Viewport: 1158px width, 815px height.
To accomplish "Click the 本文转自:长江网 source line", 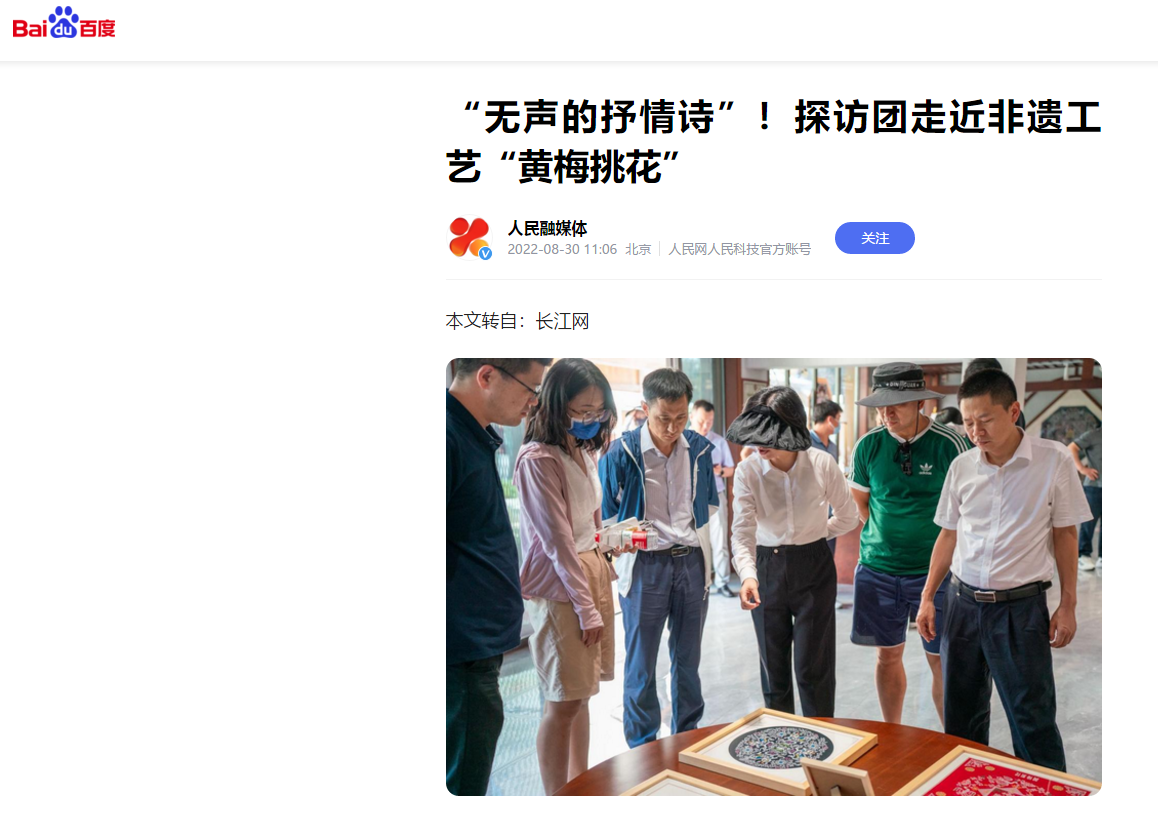I will pos(518,321).
